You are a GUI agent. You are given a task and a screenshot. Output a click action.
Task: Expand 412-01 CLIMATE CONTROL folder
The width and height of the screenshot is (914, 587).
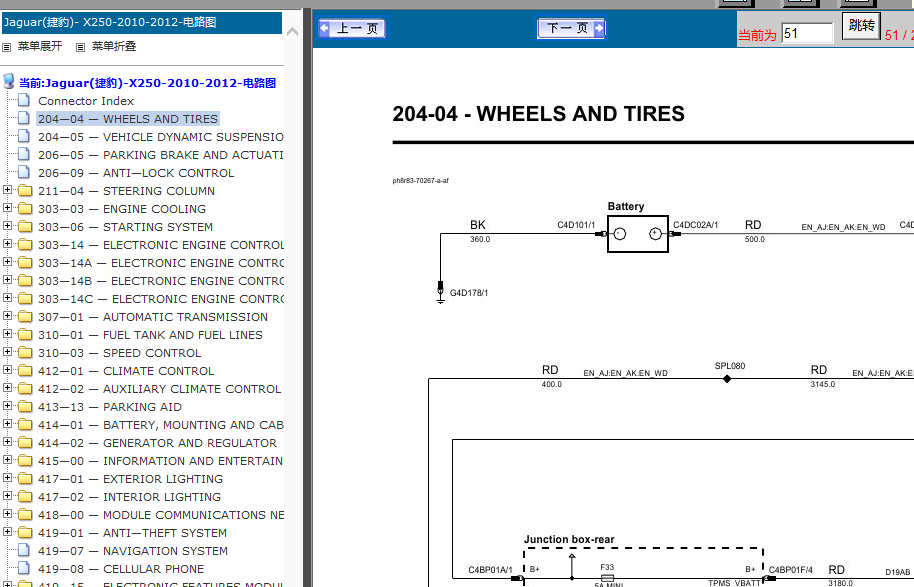tap(7, 370)
